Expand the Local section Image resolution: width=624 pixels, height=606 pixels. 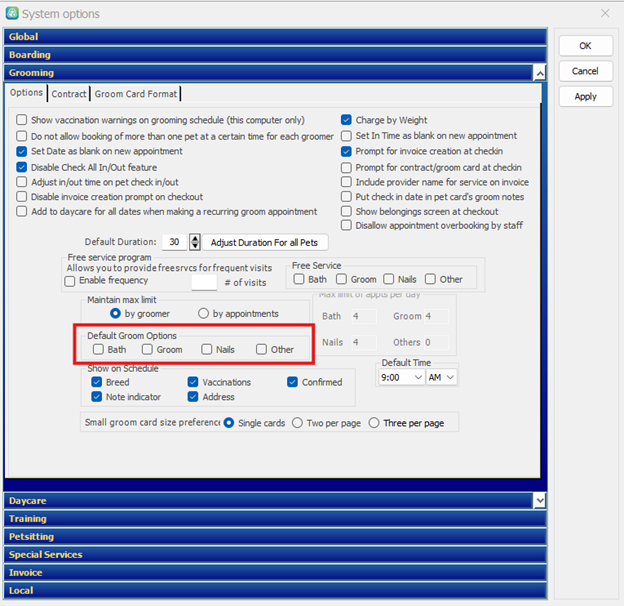[x=275, y=590]
